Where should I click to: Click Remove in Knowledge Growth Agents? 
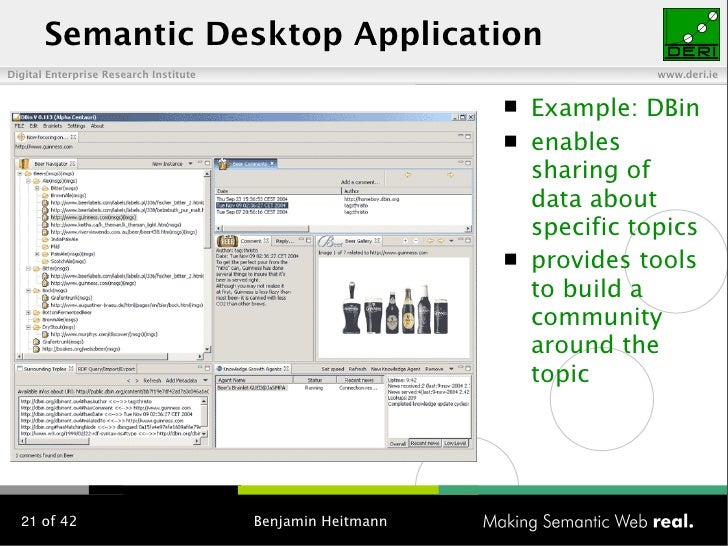(434, 369)
